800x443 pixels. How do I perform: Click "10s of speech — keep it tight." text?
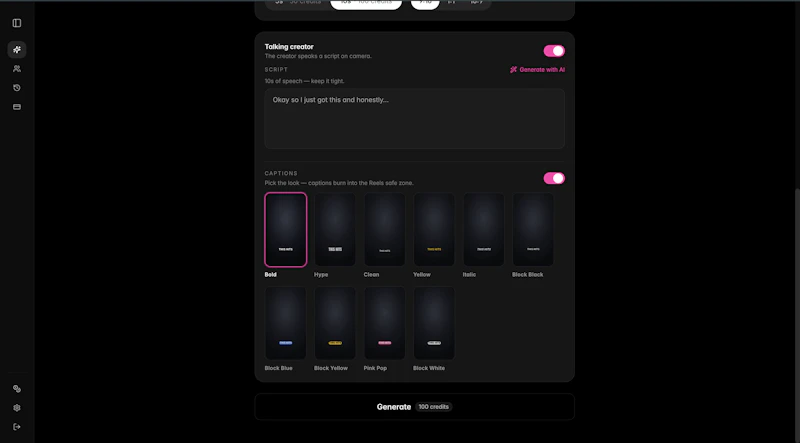coord(304,81)
